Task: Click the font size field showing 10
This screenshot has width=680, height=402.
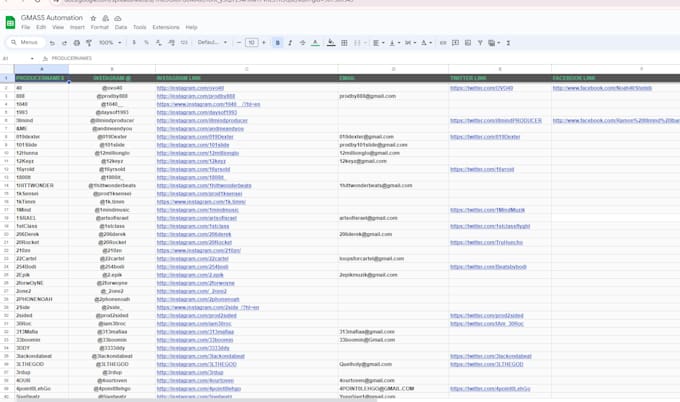Action: click(x=252, y=42)
